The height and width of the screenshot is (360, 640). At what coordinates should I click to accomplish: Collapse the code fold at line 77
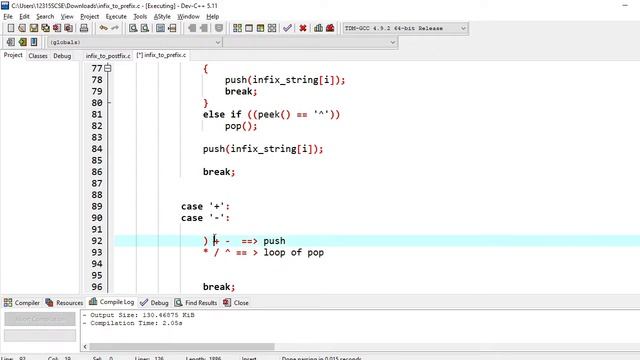pos(107,69)
